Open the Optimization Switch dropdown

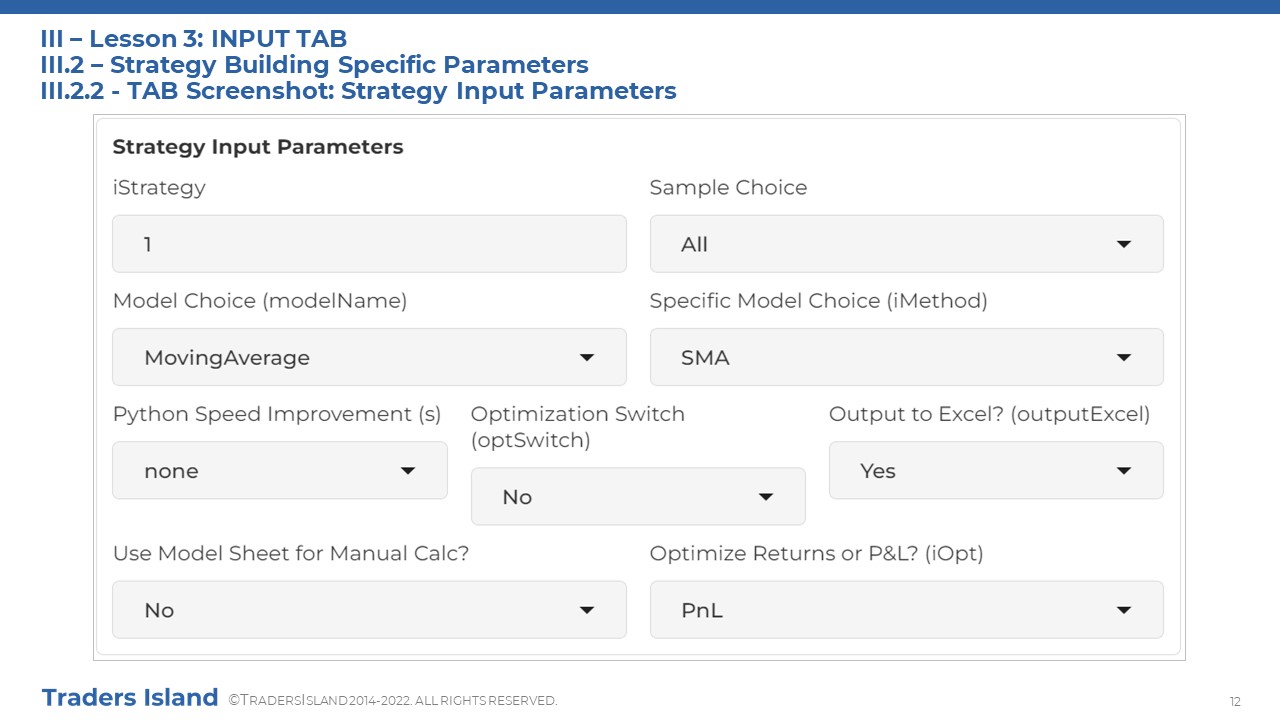tap(638, 496)
